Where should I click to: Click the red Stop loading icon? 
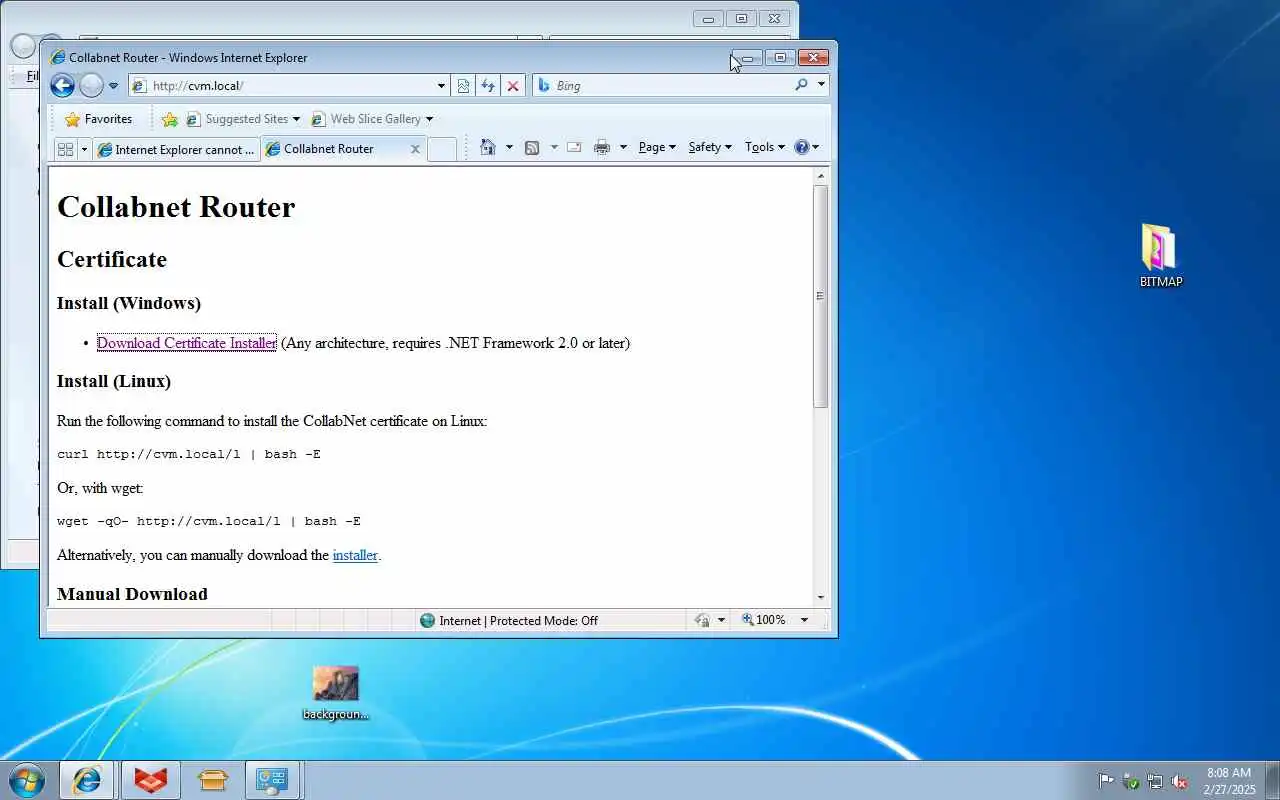tap(513, 86)
